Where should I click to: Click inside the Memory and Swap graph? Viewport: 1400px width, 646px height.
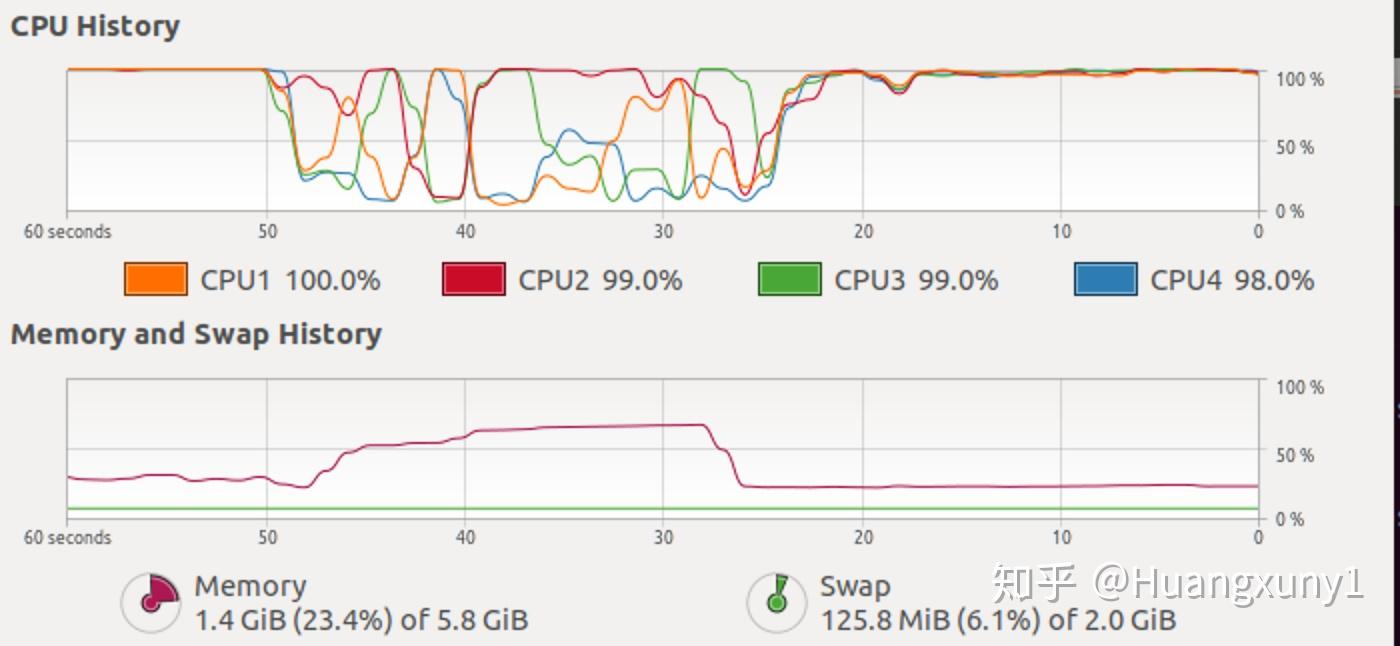click(663, 449)
